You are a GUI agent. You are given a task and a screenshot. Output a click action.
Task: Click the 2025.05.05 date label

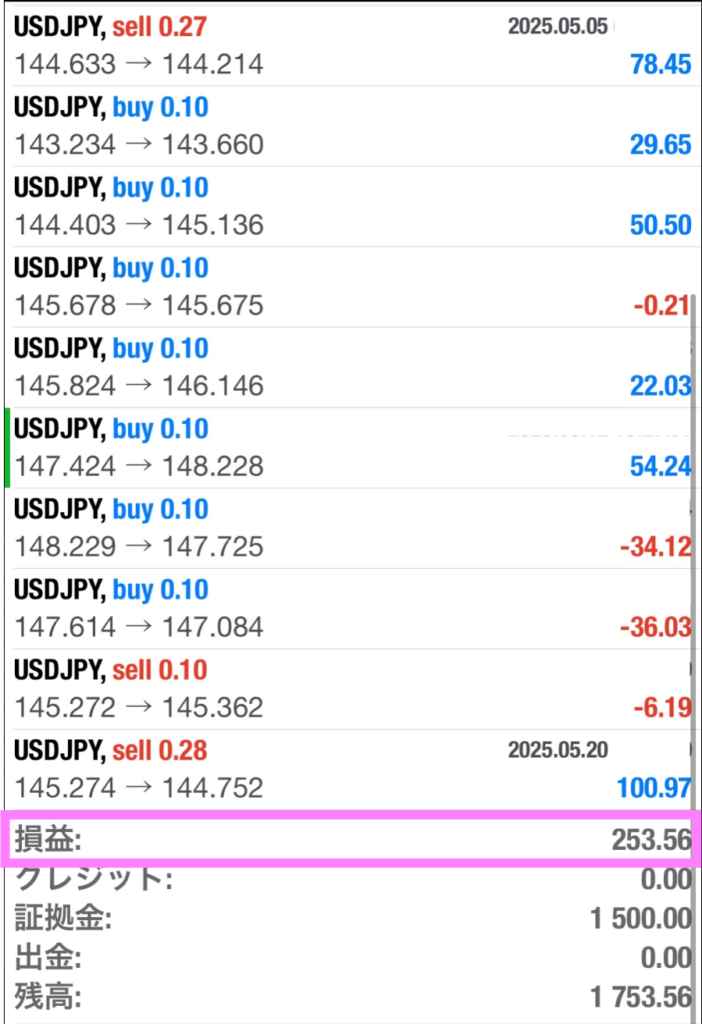coord(558,26)
